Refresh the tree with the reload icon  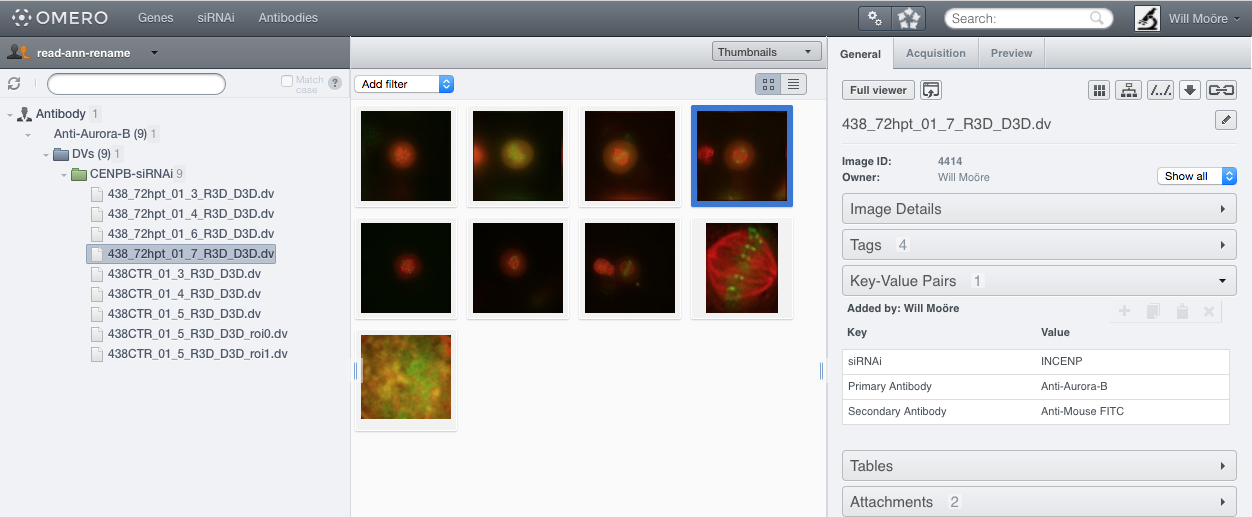tap(14, 84)
